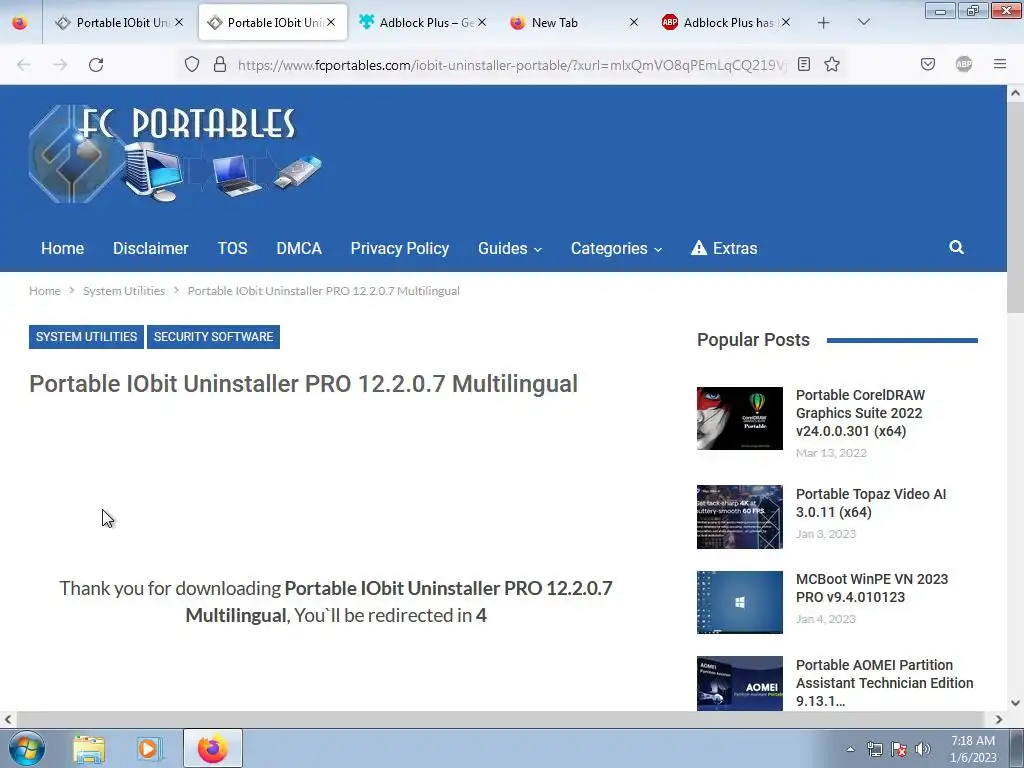Click SECURITY SOFTWARE category tag
The width and height of the screenshot is (1024, 768).
pos(214,337)
